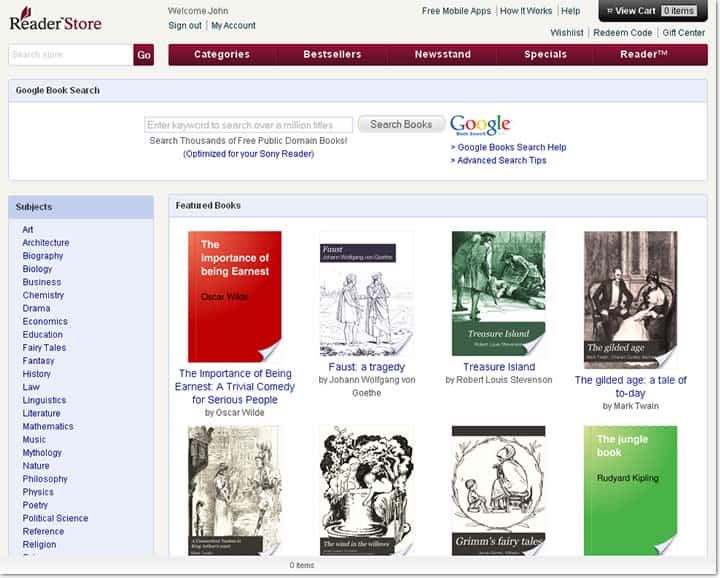Select the Education subject

tap(42, 335)
